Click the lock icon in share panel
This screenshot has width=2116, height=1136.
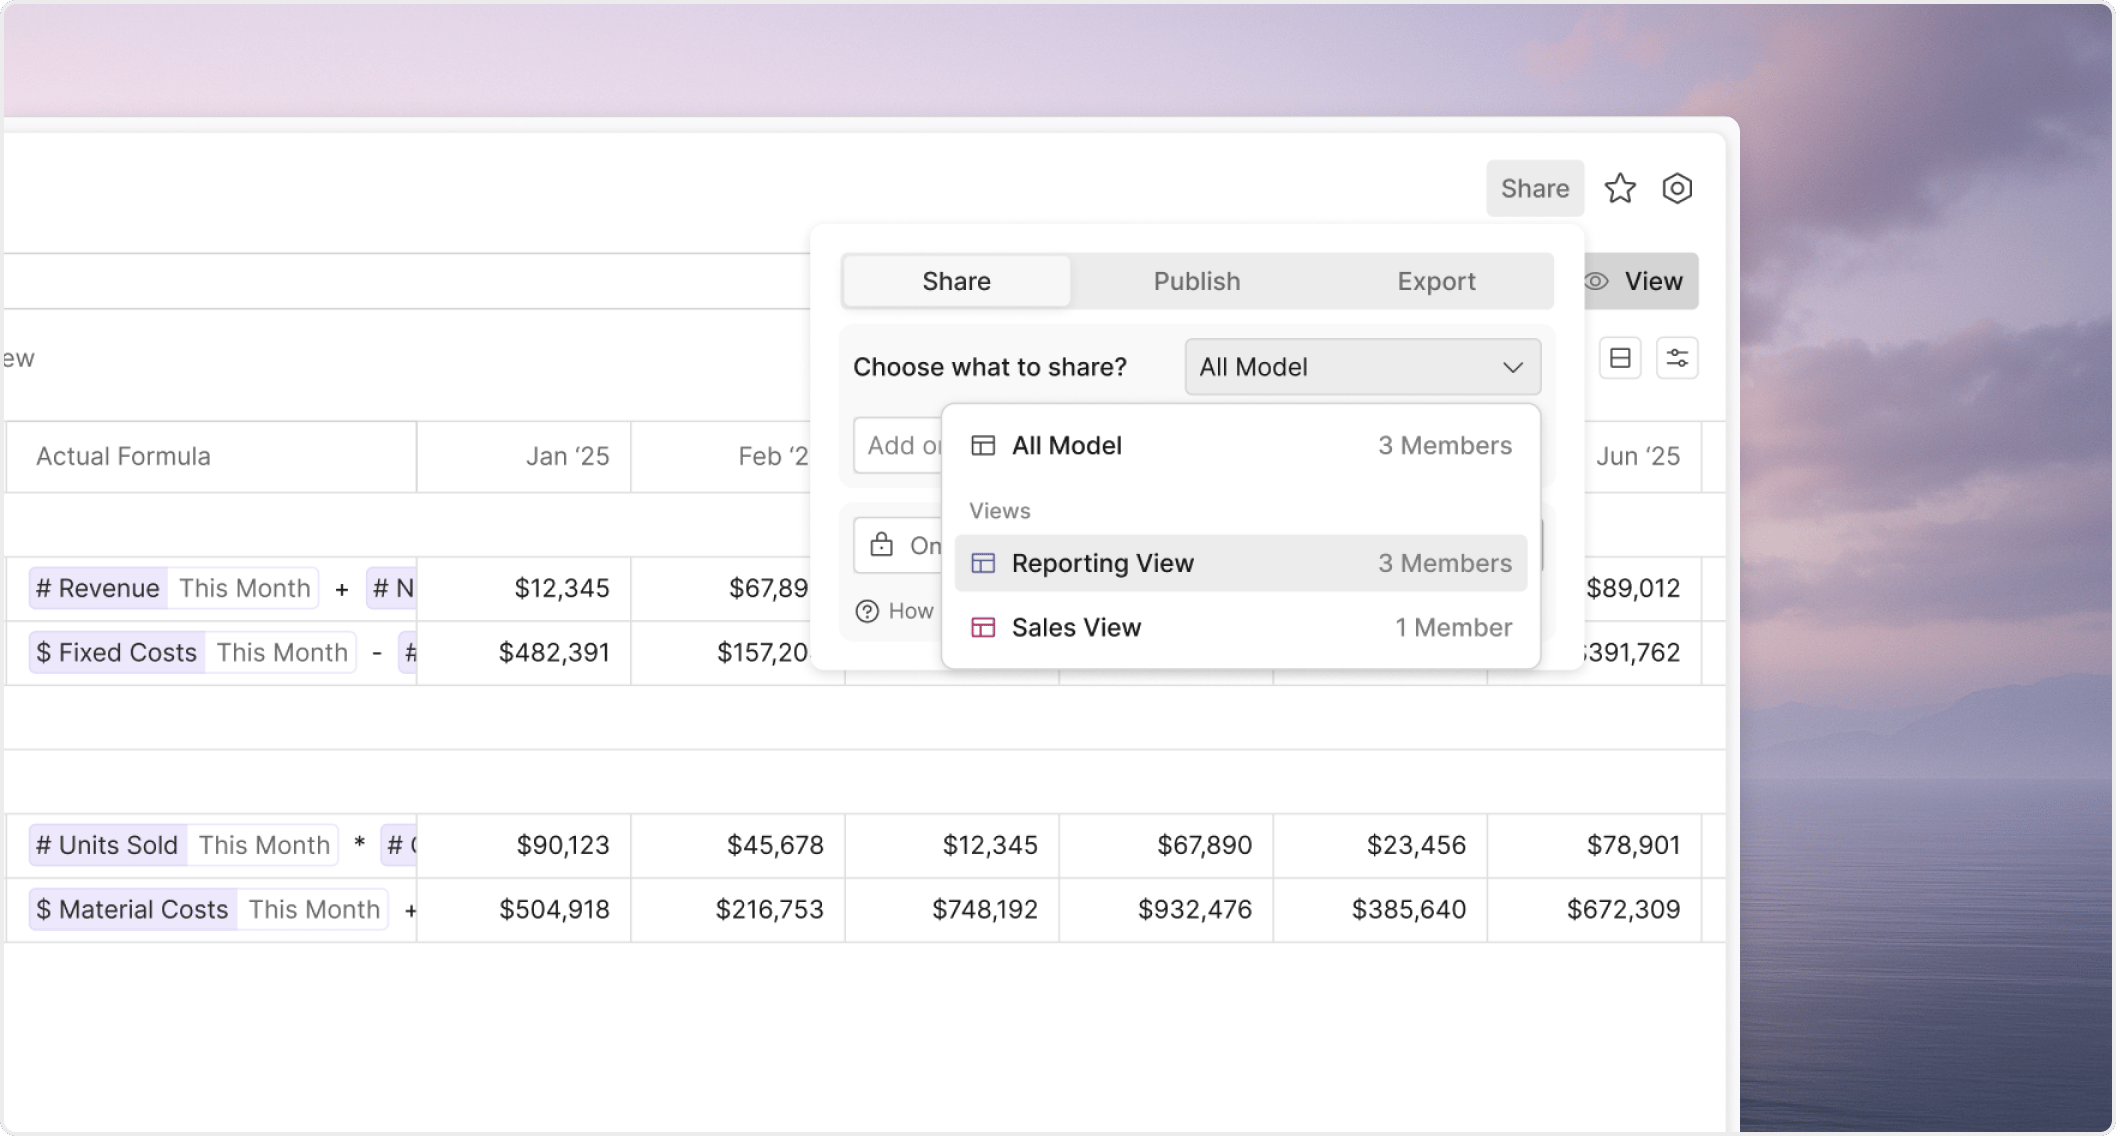coord(881,545)
